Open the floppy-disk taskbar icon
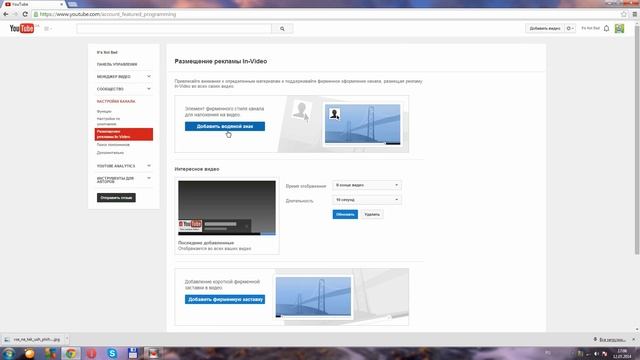 pyautogui.click(x=133, y=353)
